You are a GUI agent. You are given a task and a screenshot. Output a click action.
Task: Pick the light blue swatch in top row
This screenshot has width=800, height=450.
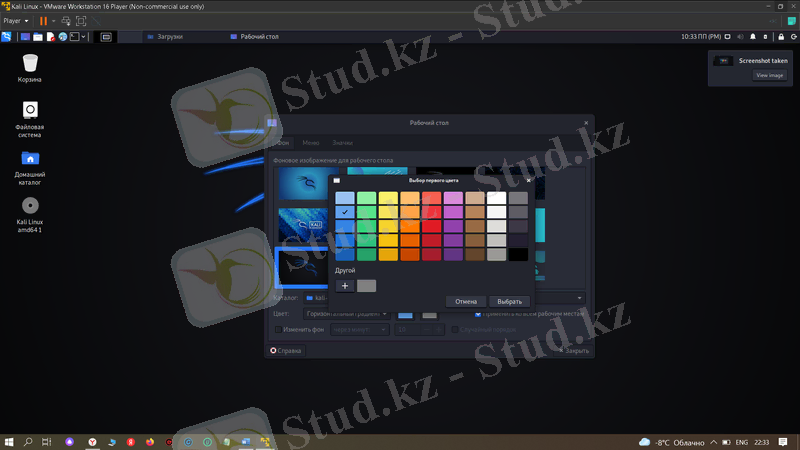tap(345, 198)
